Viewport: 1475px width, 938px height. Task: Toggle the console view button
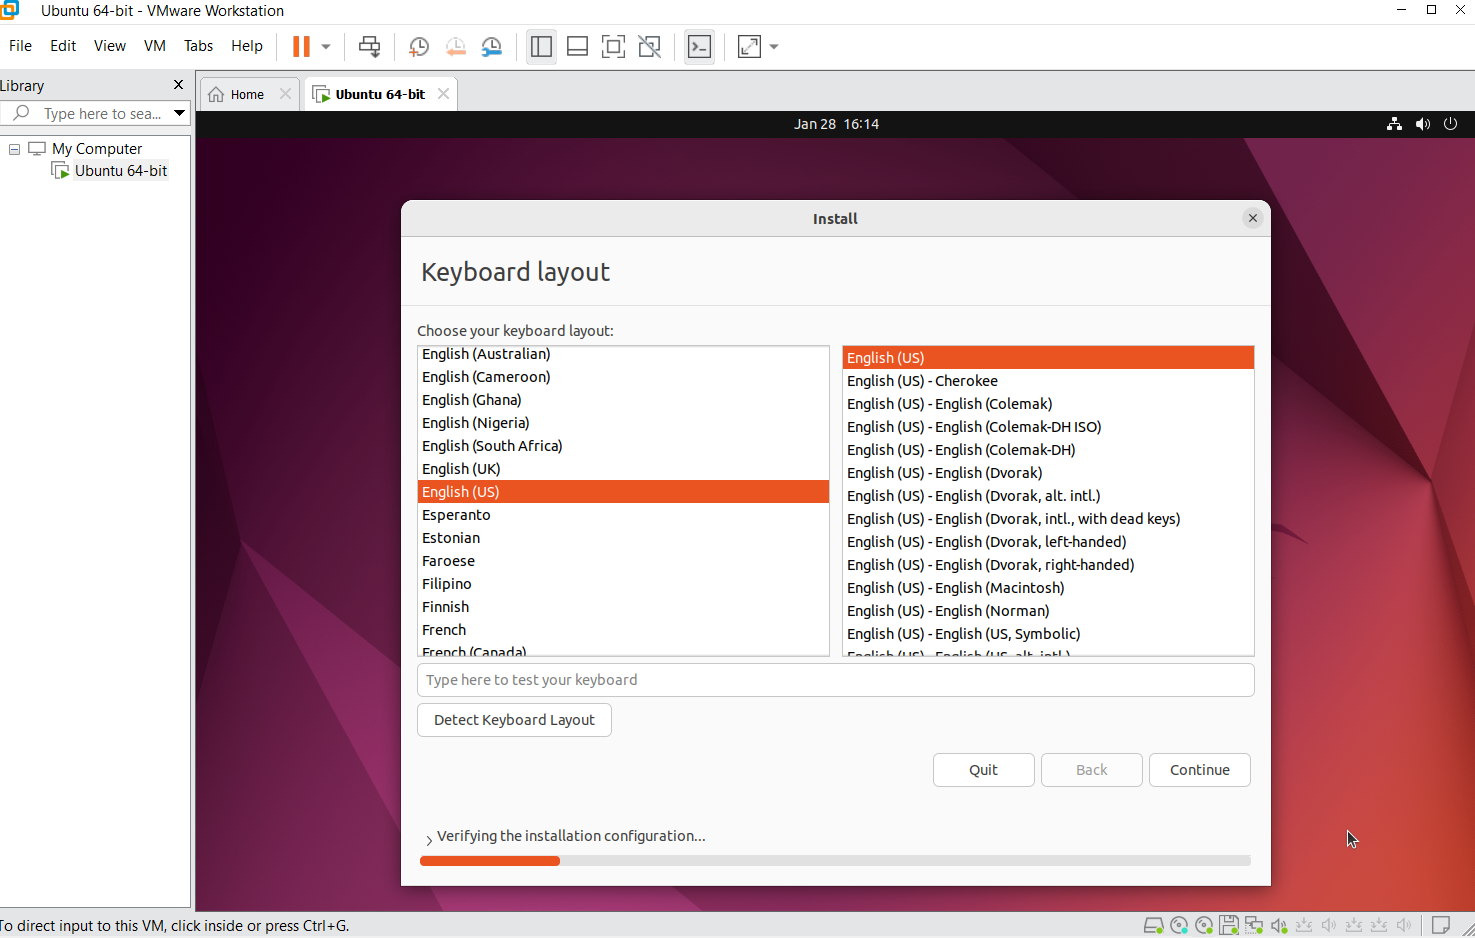pyautogui.click(x=699, y=47)
